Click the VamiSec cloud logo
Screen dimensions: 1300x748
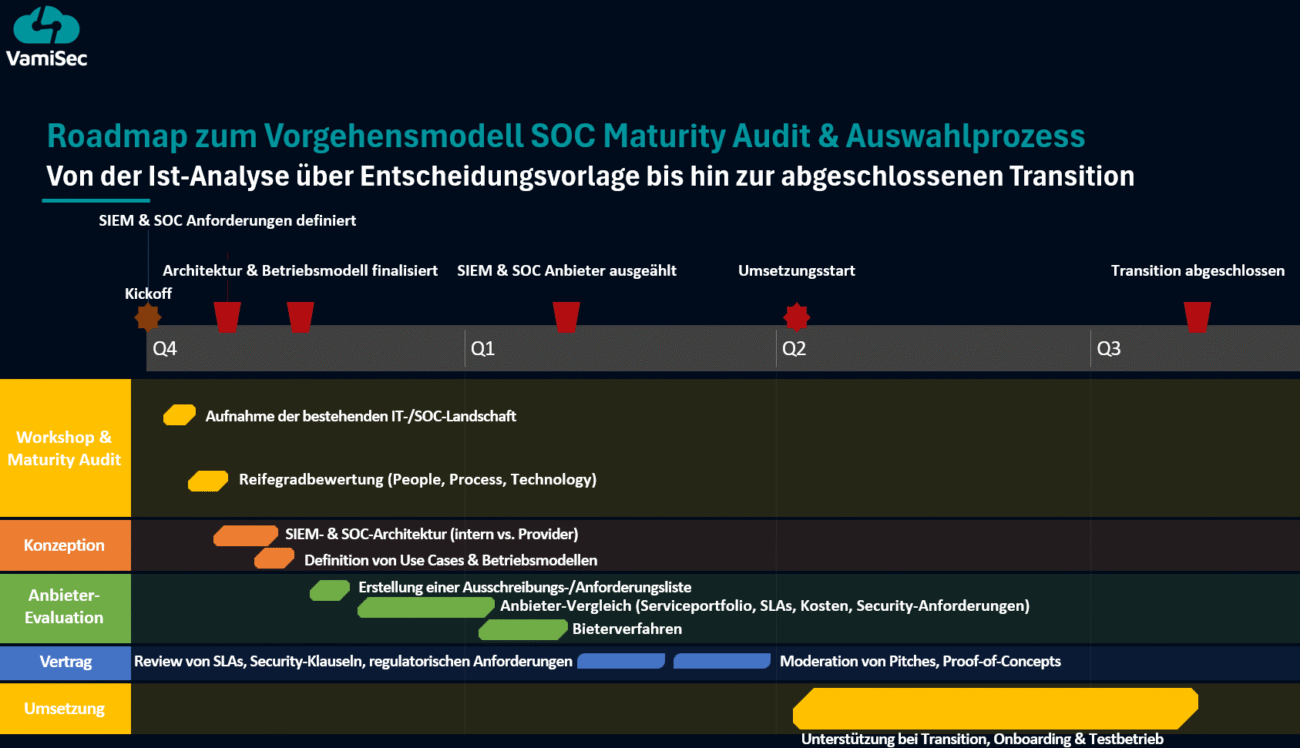pyautogui.click(x=47, y=27)
